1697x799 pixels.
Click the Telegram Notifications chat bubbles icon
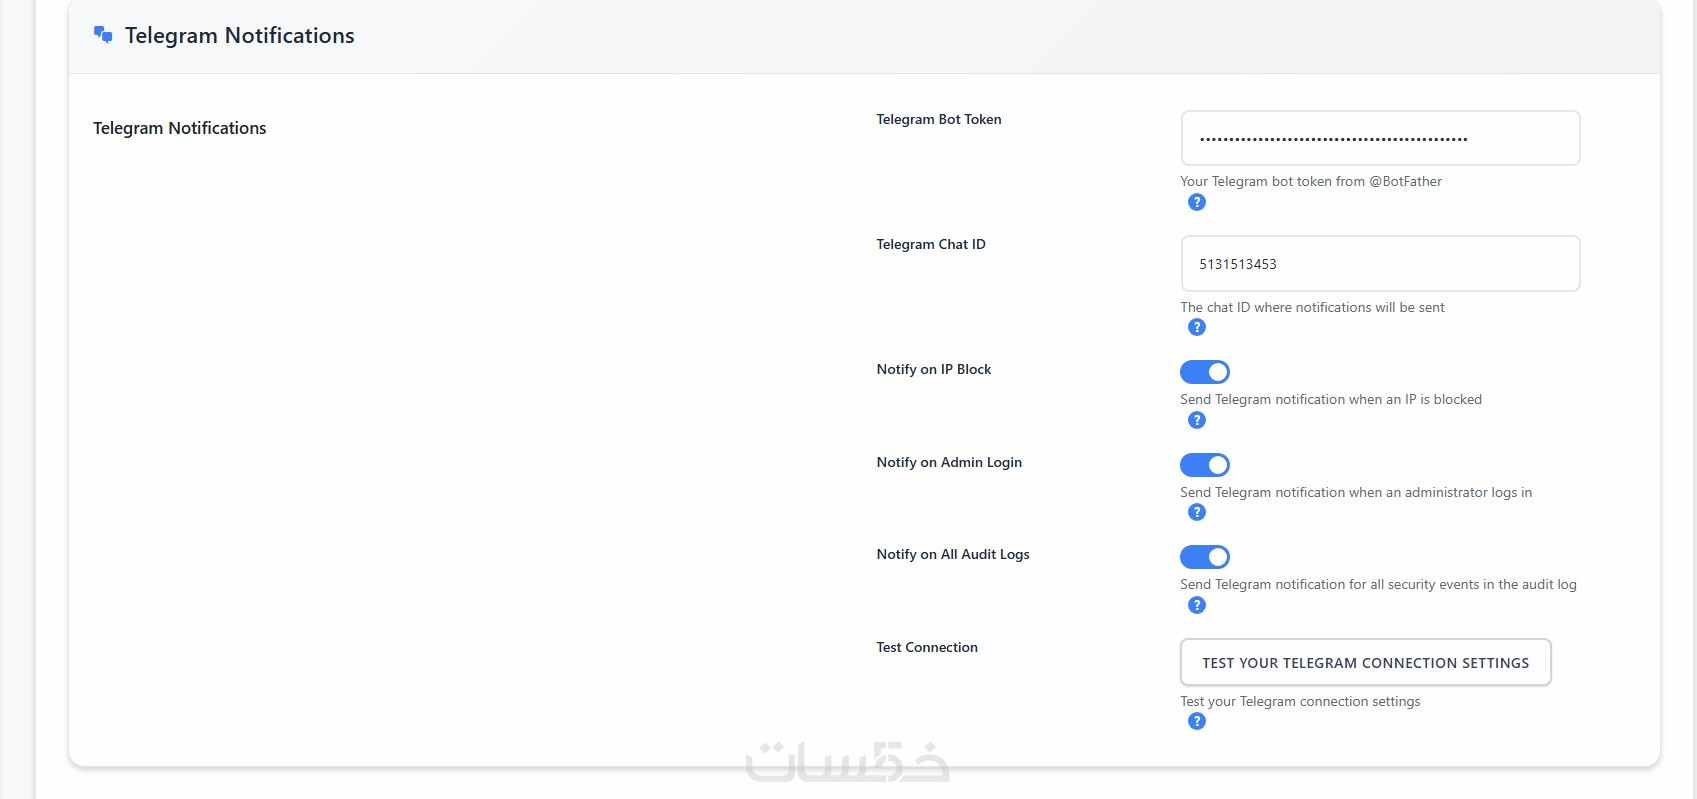click(103, 35)
